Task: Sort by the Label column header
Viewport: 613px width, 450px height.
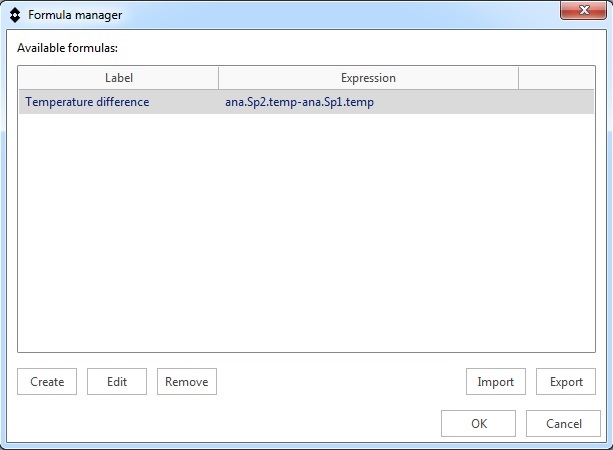Action: point(118,78)
